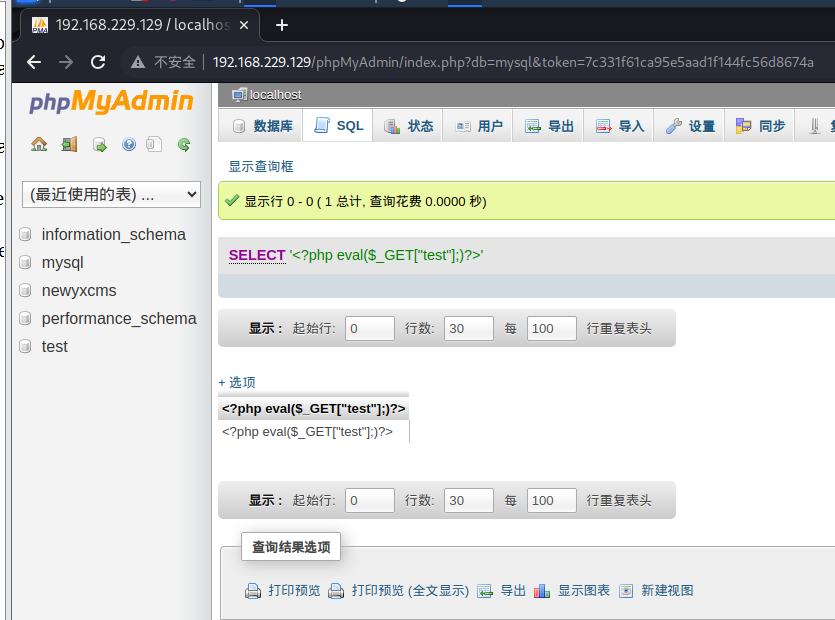Screen dimensions: 835x620
Task: Open a new browser tab
Action: 282,25
